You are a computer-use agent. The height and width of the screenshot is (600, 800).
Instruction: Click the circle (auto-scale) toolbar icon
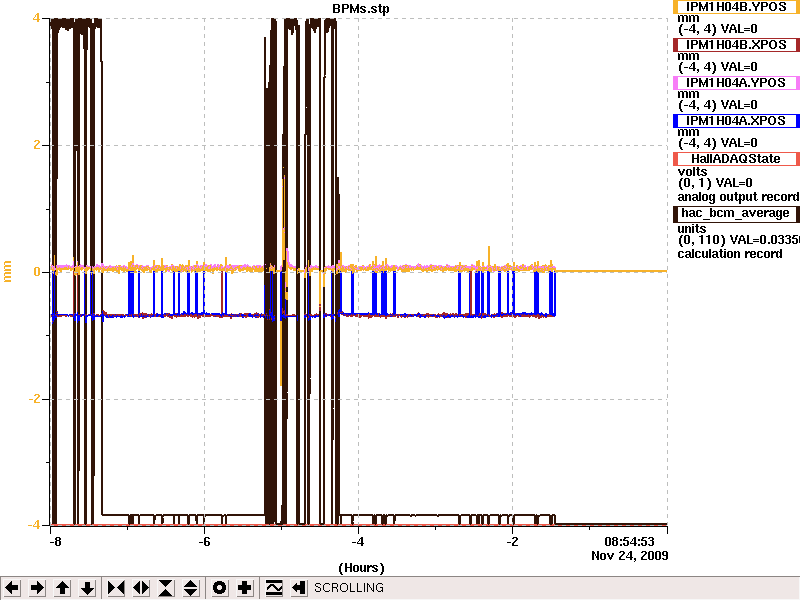click(x=219, y=588)
